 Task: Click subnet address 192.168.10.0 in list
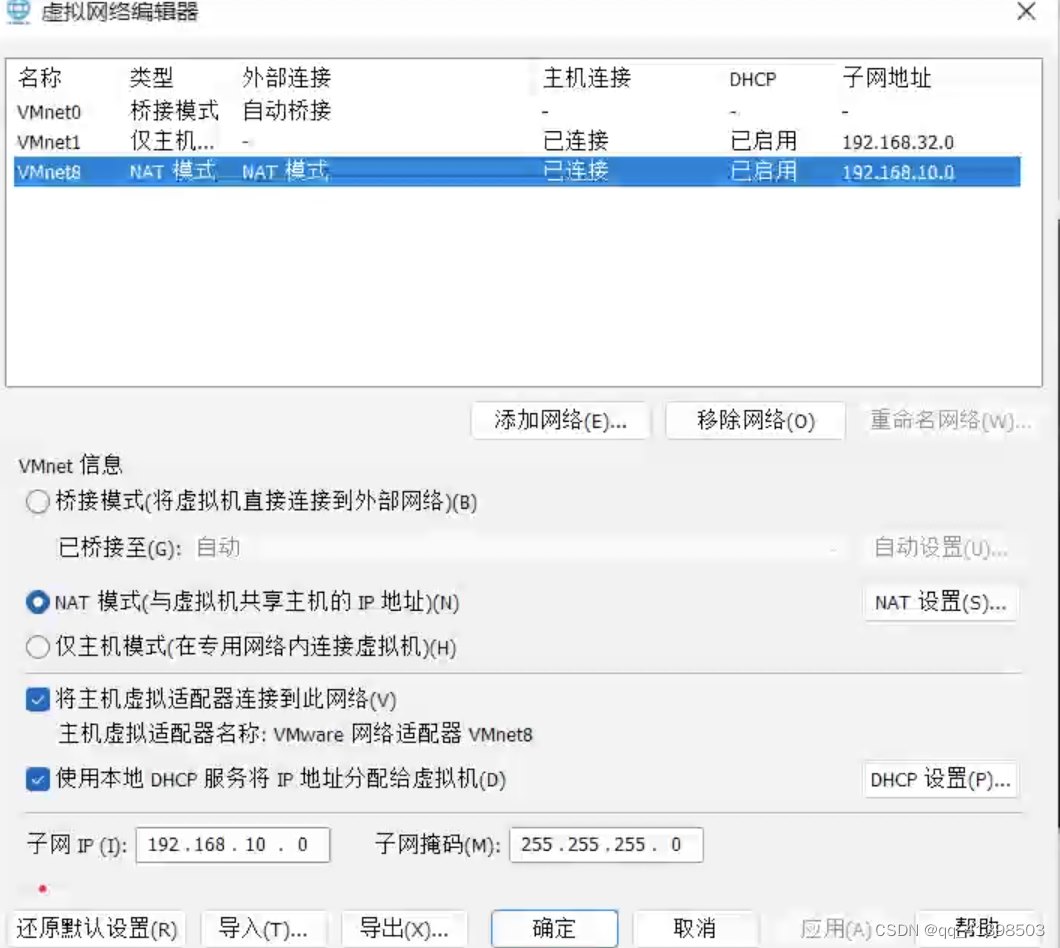(x=898, y=172)
